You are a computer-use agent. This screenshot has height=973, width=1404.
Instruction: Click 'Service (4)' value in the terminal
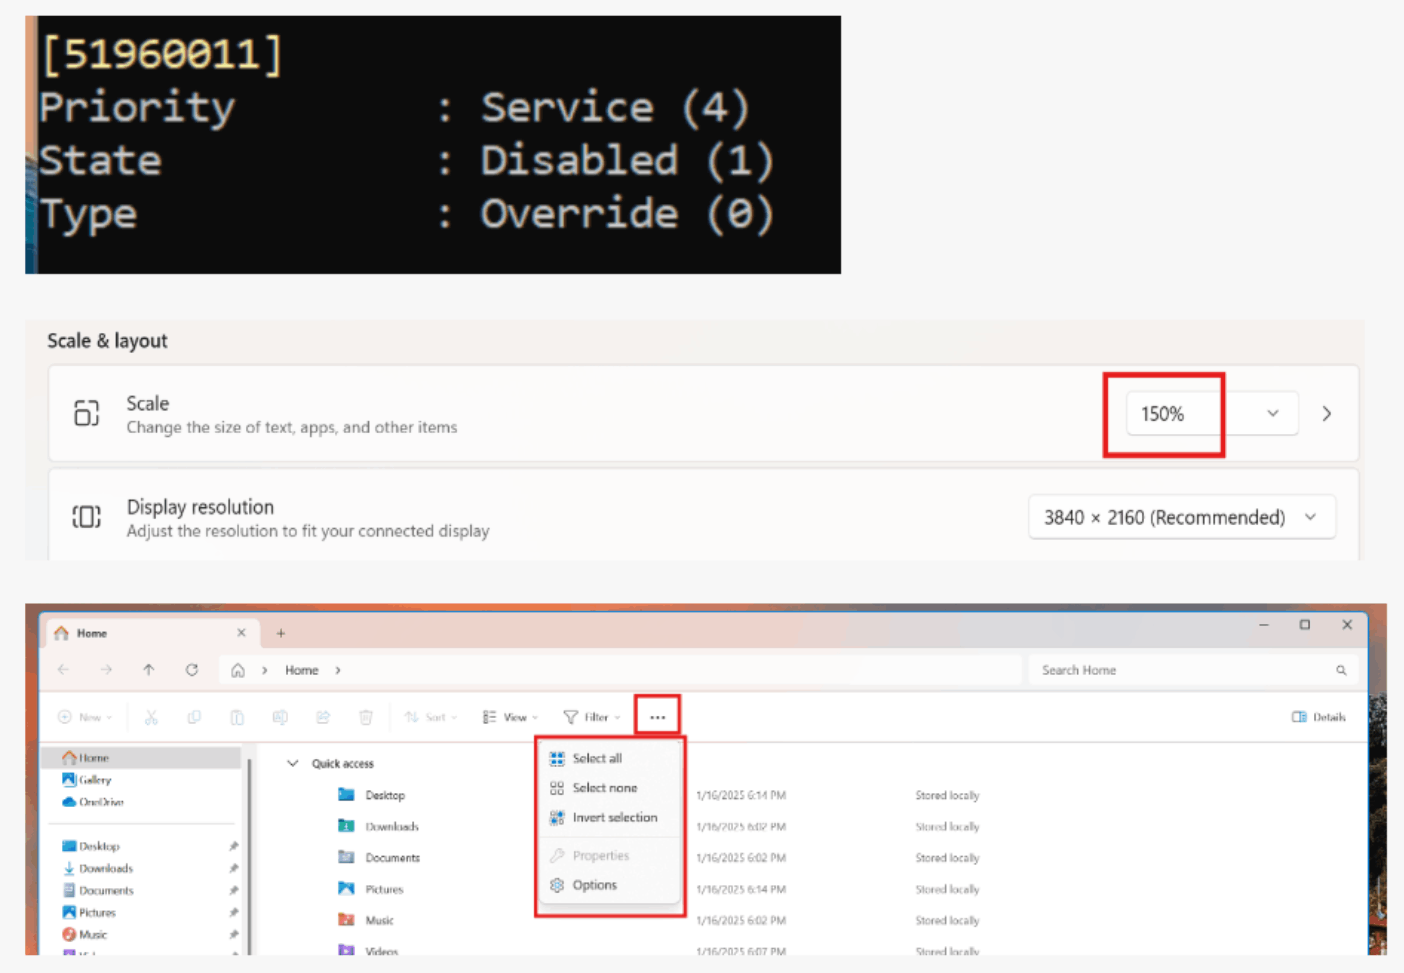[x=615, y=108]
